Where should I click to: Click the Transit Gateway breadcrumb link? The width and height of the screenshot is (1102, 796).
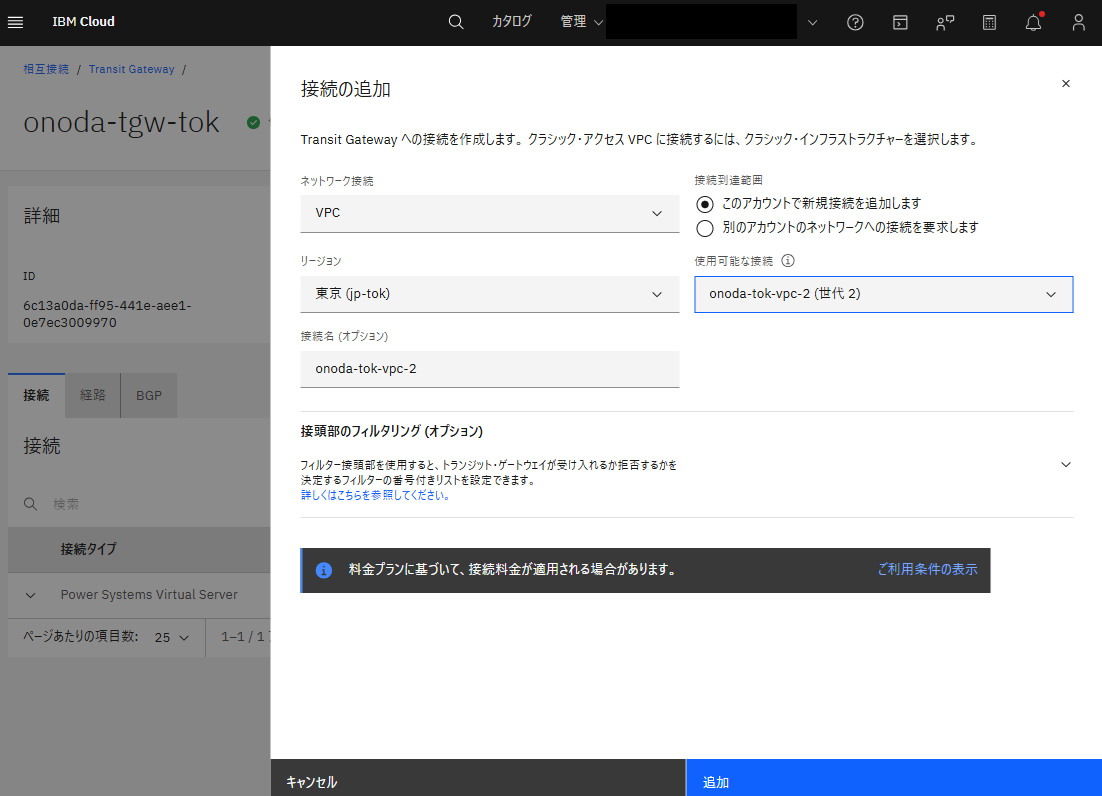pyautogui.click(x=131, y=69)
